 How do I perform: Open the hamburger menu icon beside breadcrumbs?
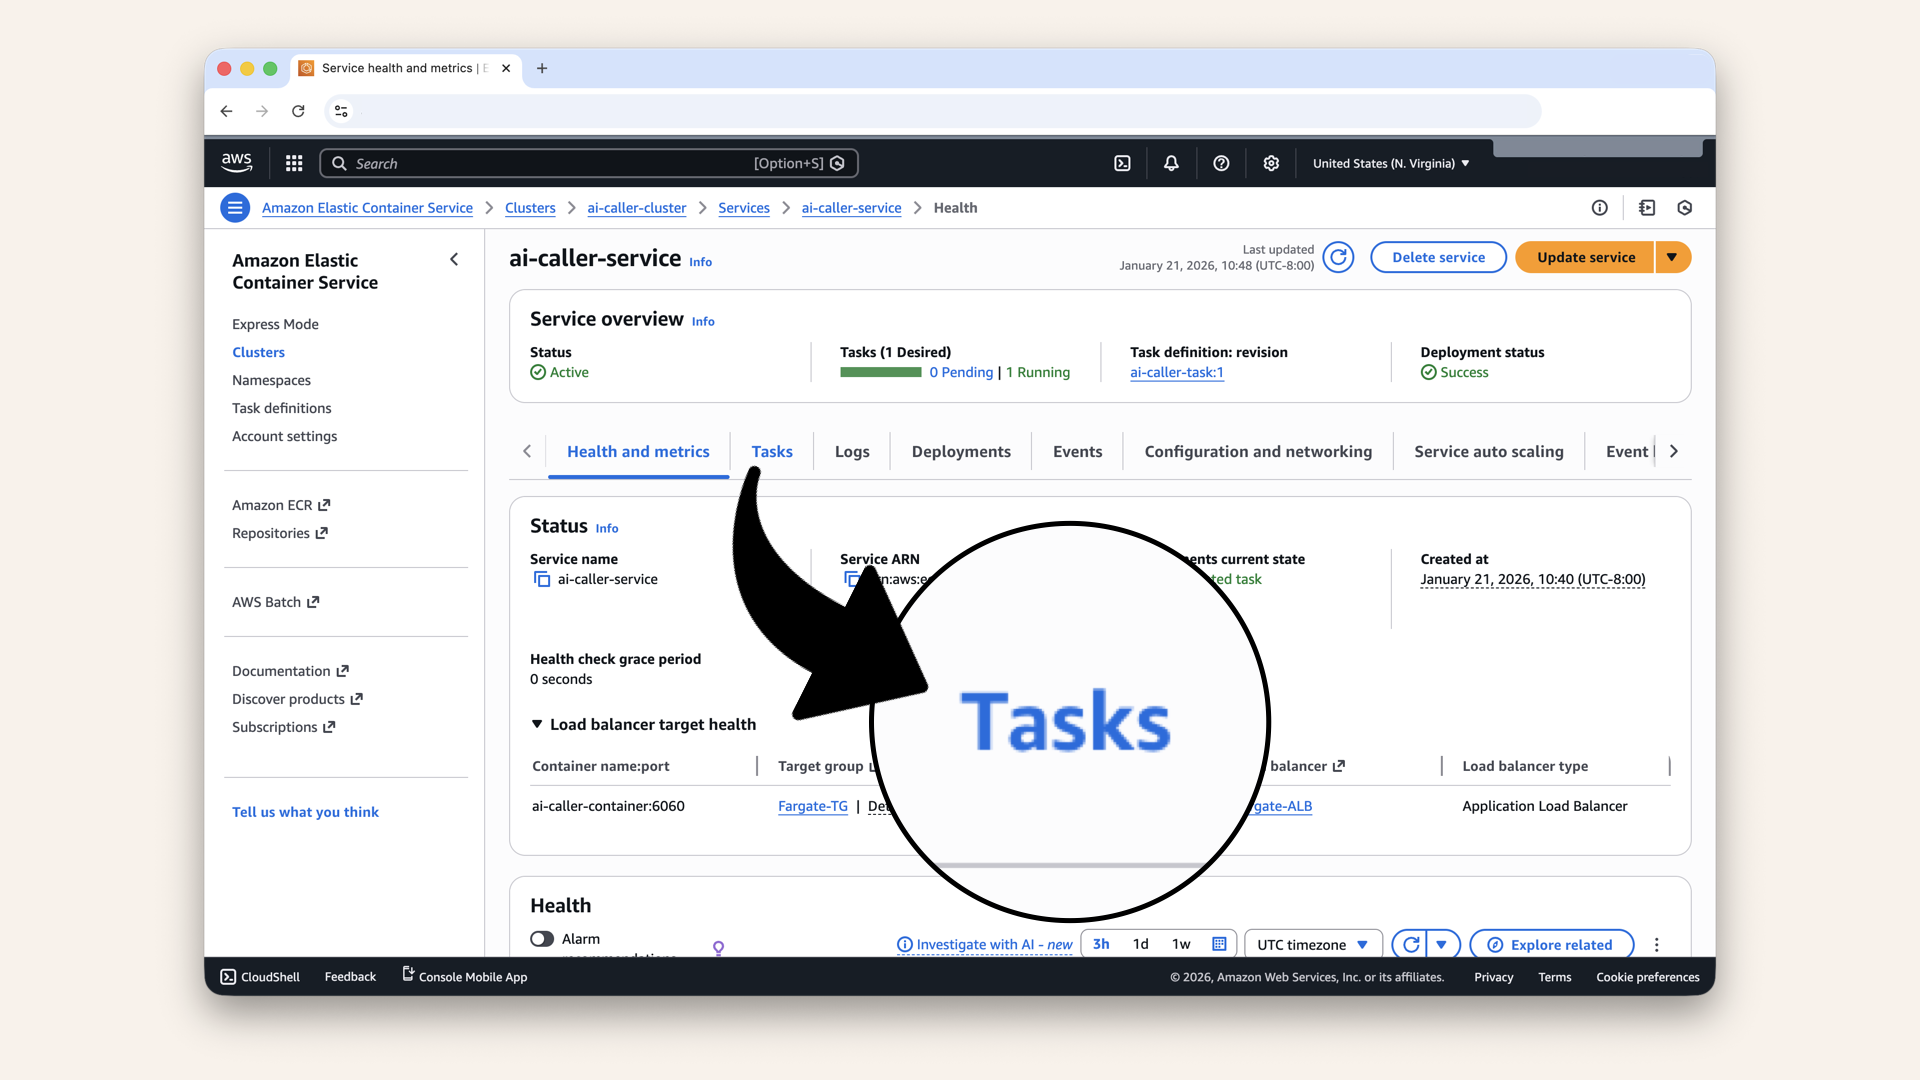click(235, 208)
